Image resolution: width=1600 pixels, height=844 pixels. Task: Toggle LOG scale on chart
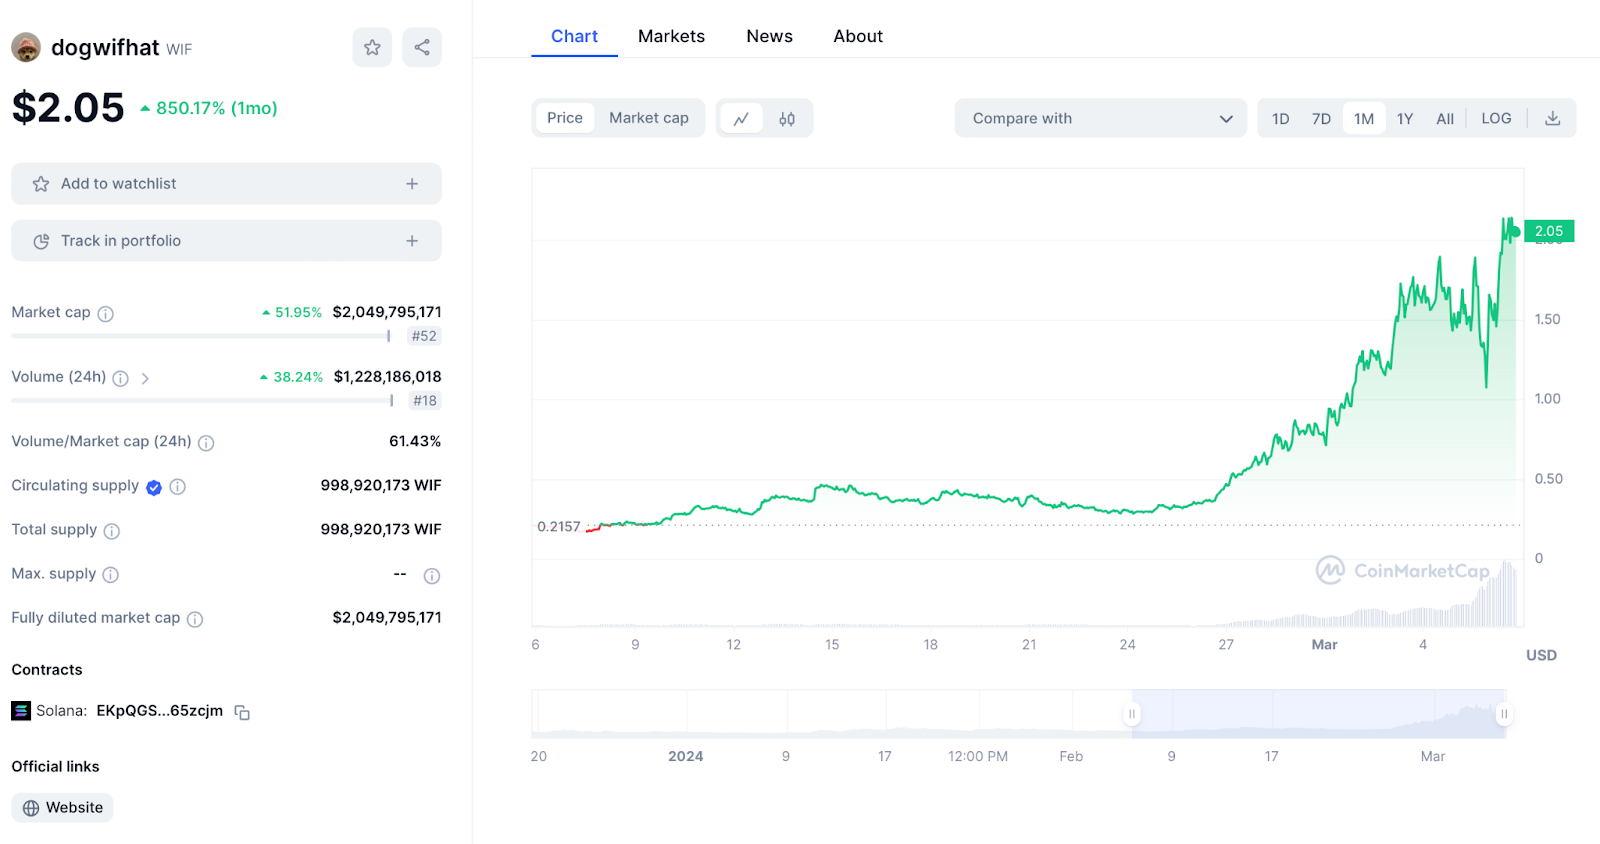[x=1496, y=118]
